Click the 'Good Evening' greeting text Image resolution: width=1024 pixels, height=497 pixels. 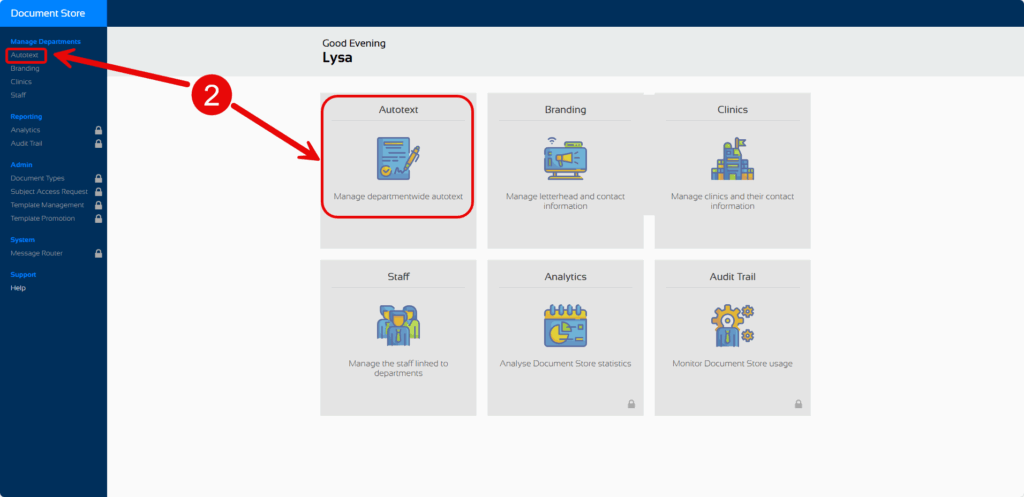pos(354,44)
